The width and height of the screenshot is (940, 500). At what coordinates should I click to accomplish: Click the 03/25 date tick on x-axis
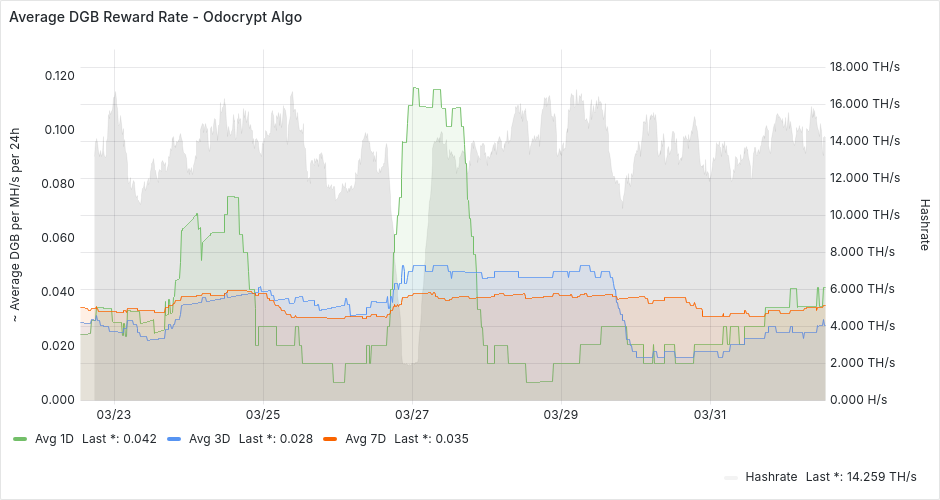pos(262,415)
